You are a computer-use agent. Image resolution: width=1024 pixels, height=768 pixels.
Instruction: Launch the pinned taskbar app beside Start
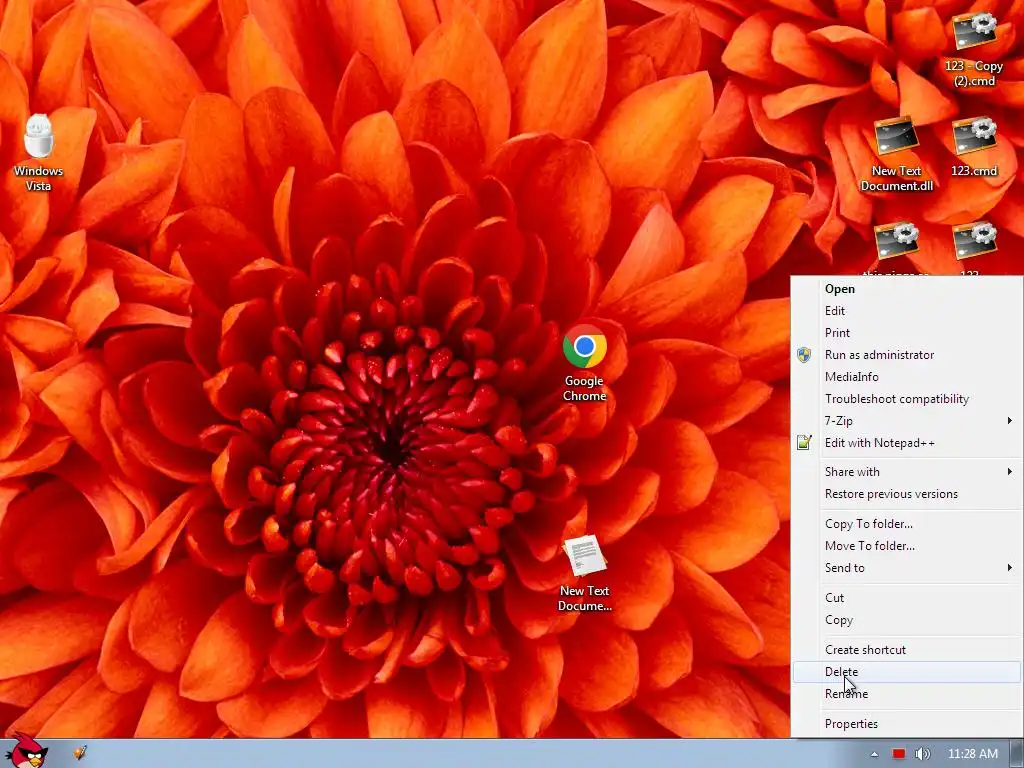[80, 753]
